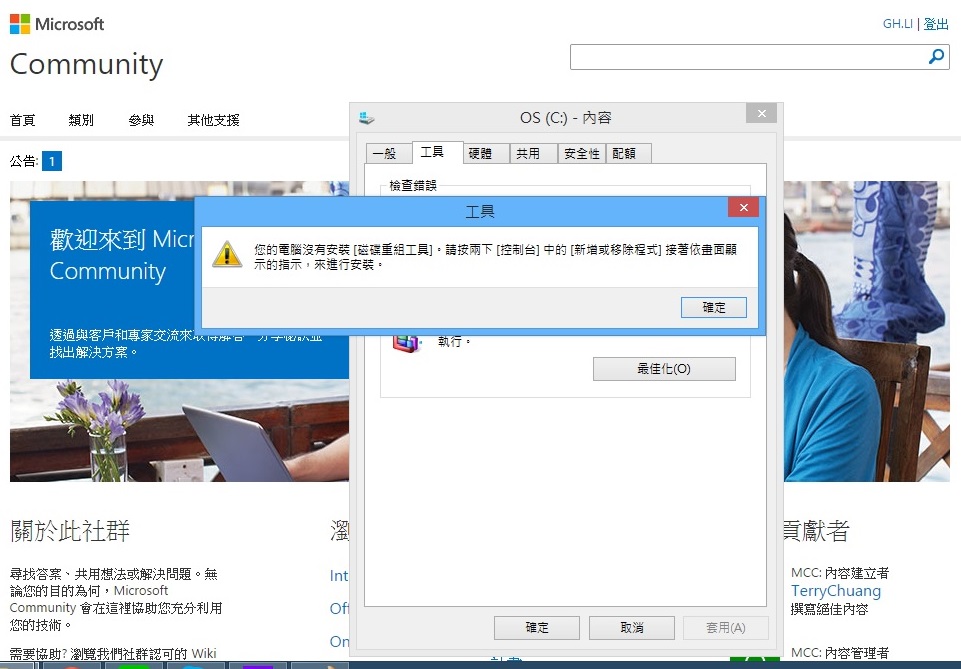Click the search magnifier icon
This screenshot has height=669, width=961.
point(936,57)
